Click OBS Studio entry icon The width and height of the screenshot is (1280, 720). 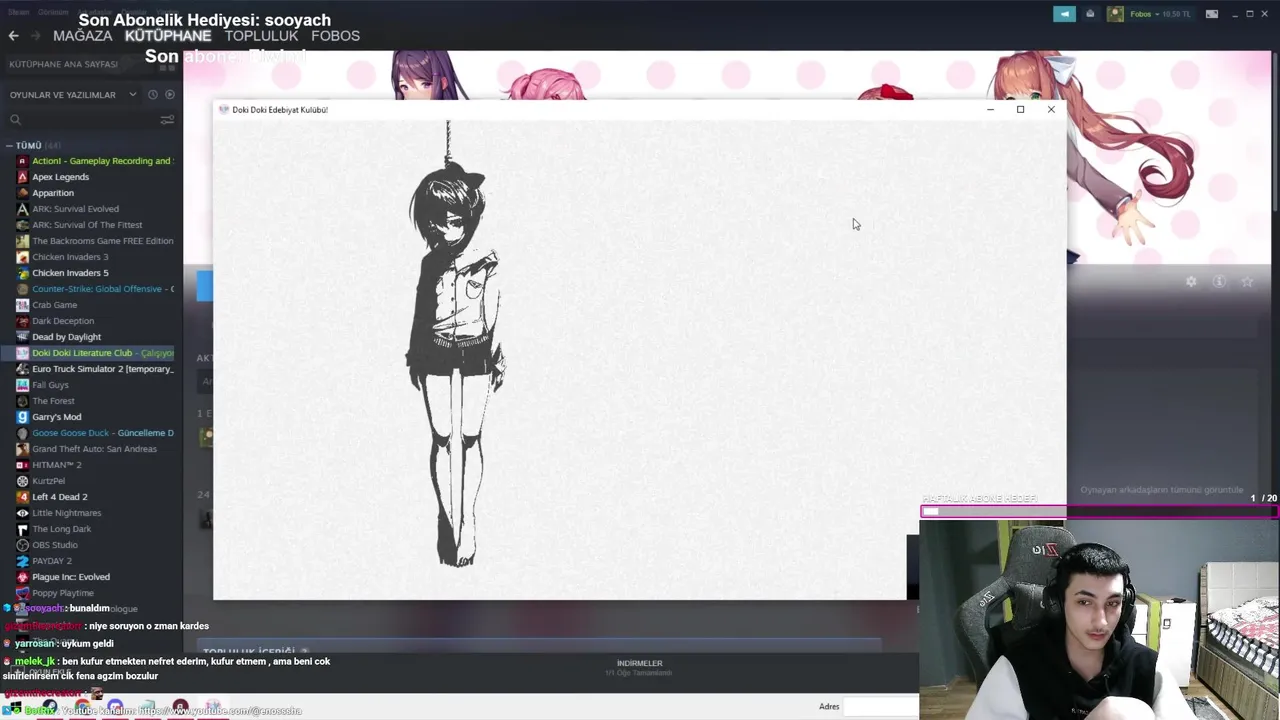click(x=22, y=545)
